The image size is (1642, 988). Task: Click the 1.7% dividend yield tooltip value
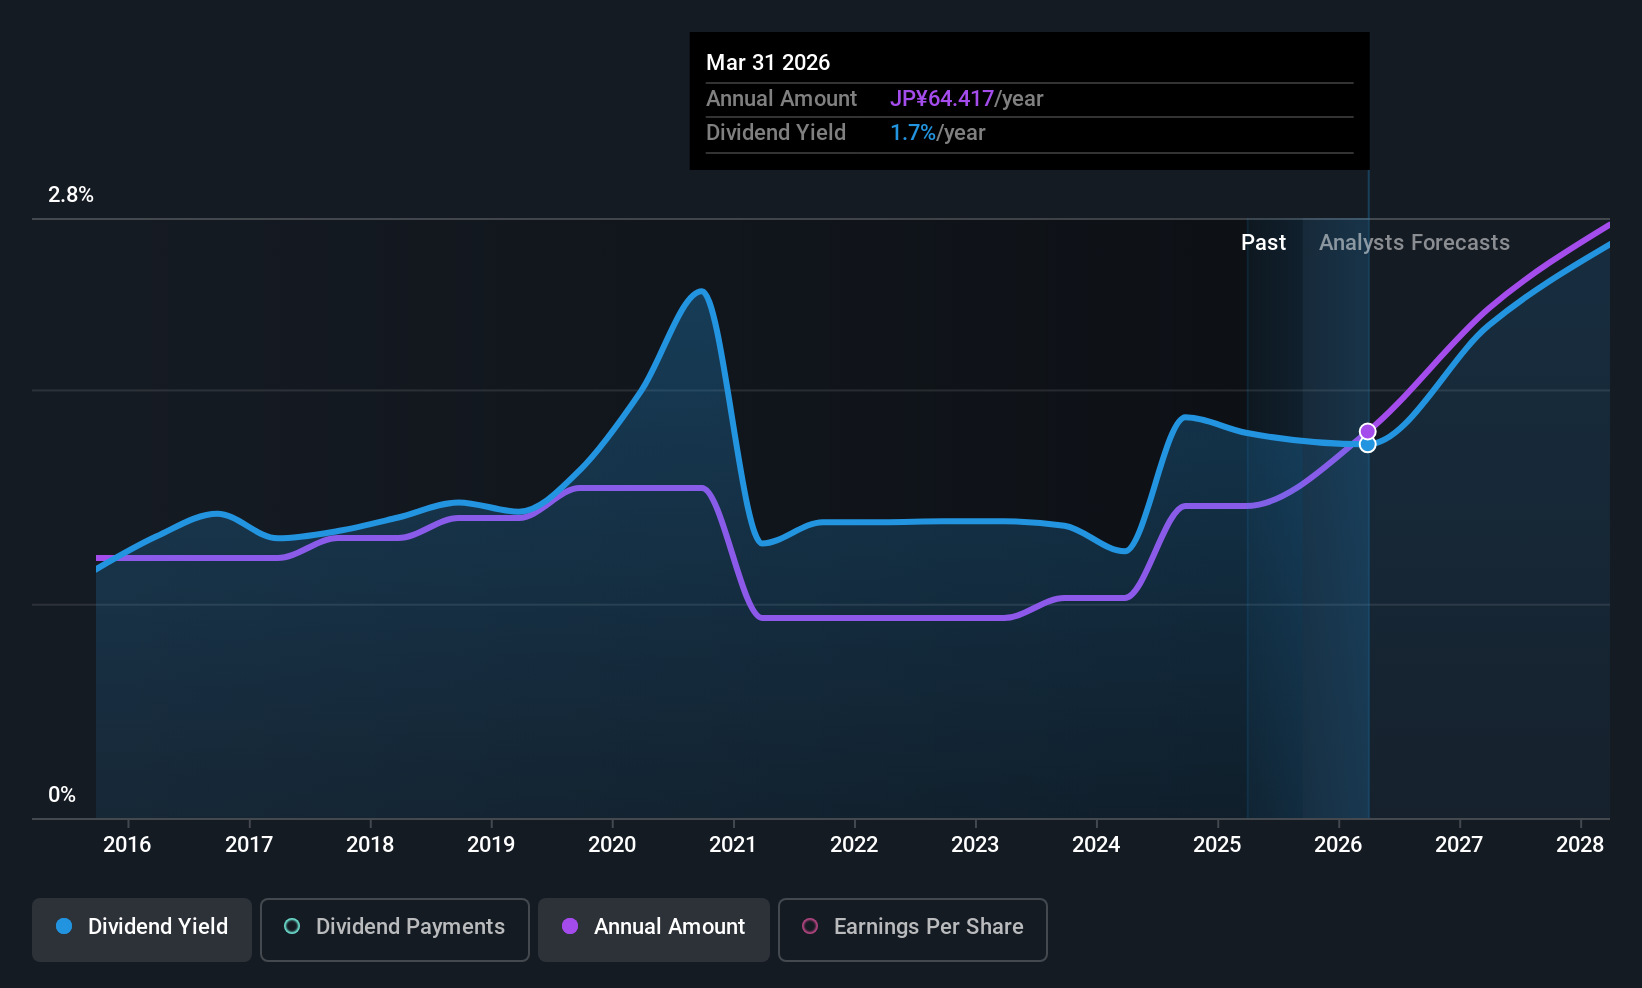pyautogui.click(x=913, y=133)
